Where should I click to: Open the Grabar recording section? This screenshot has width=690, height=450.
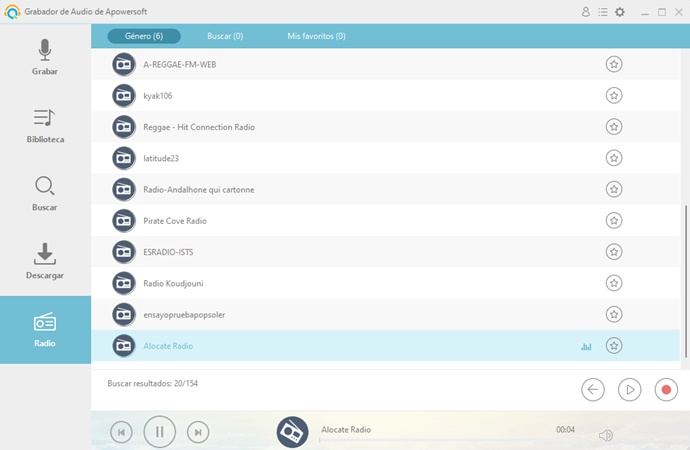[x=45, y=58]
